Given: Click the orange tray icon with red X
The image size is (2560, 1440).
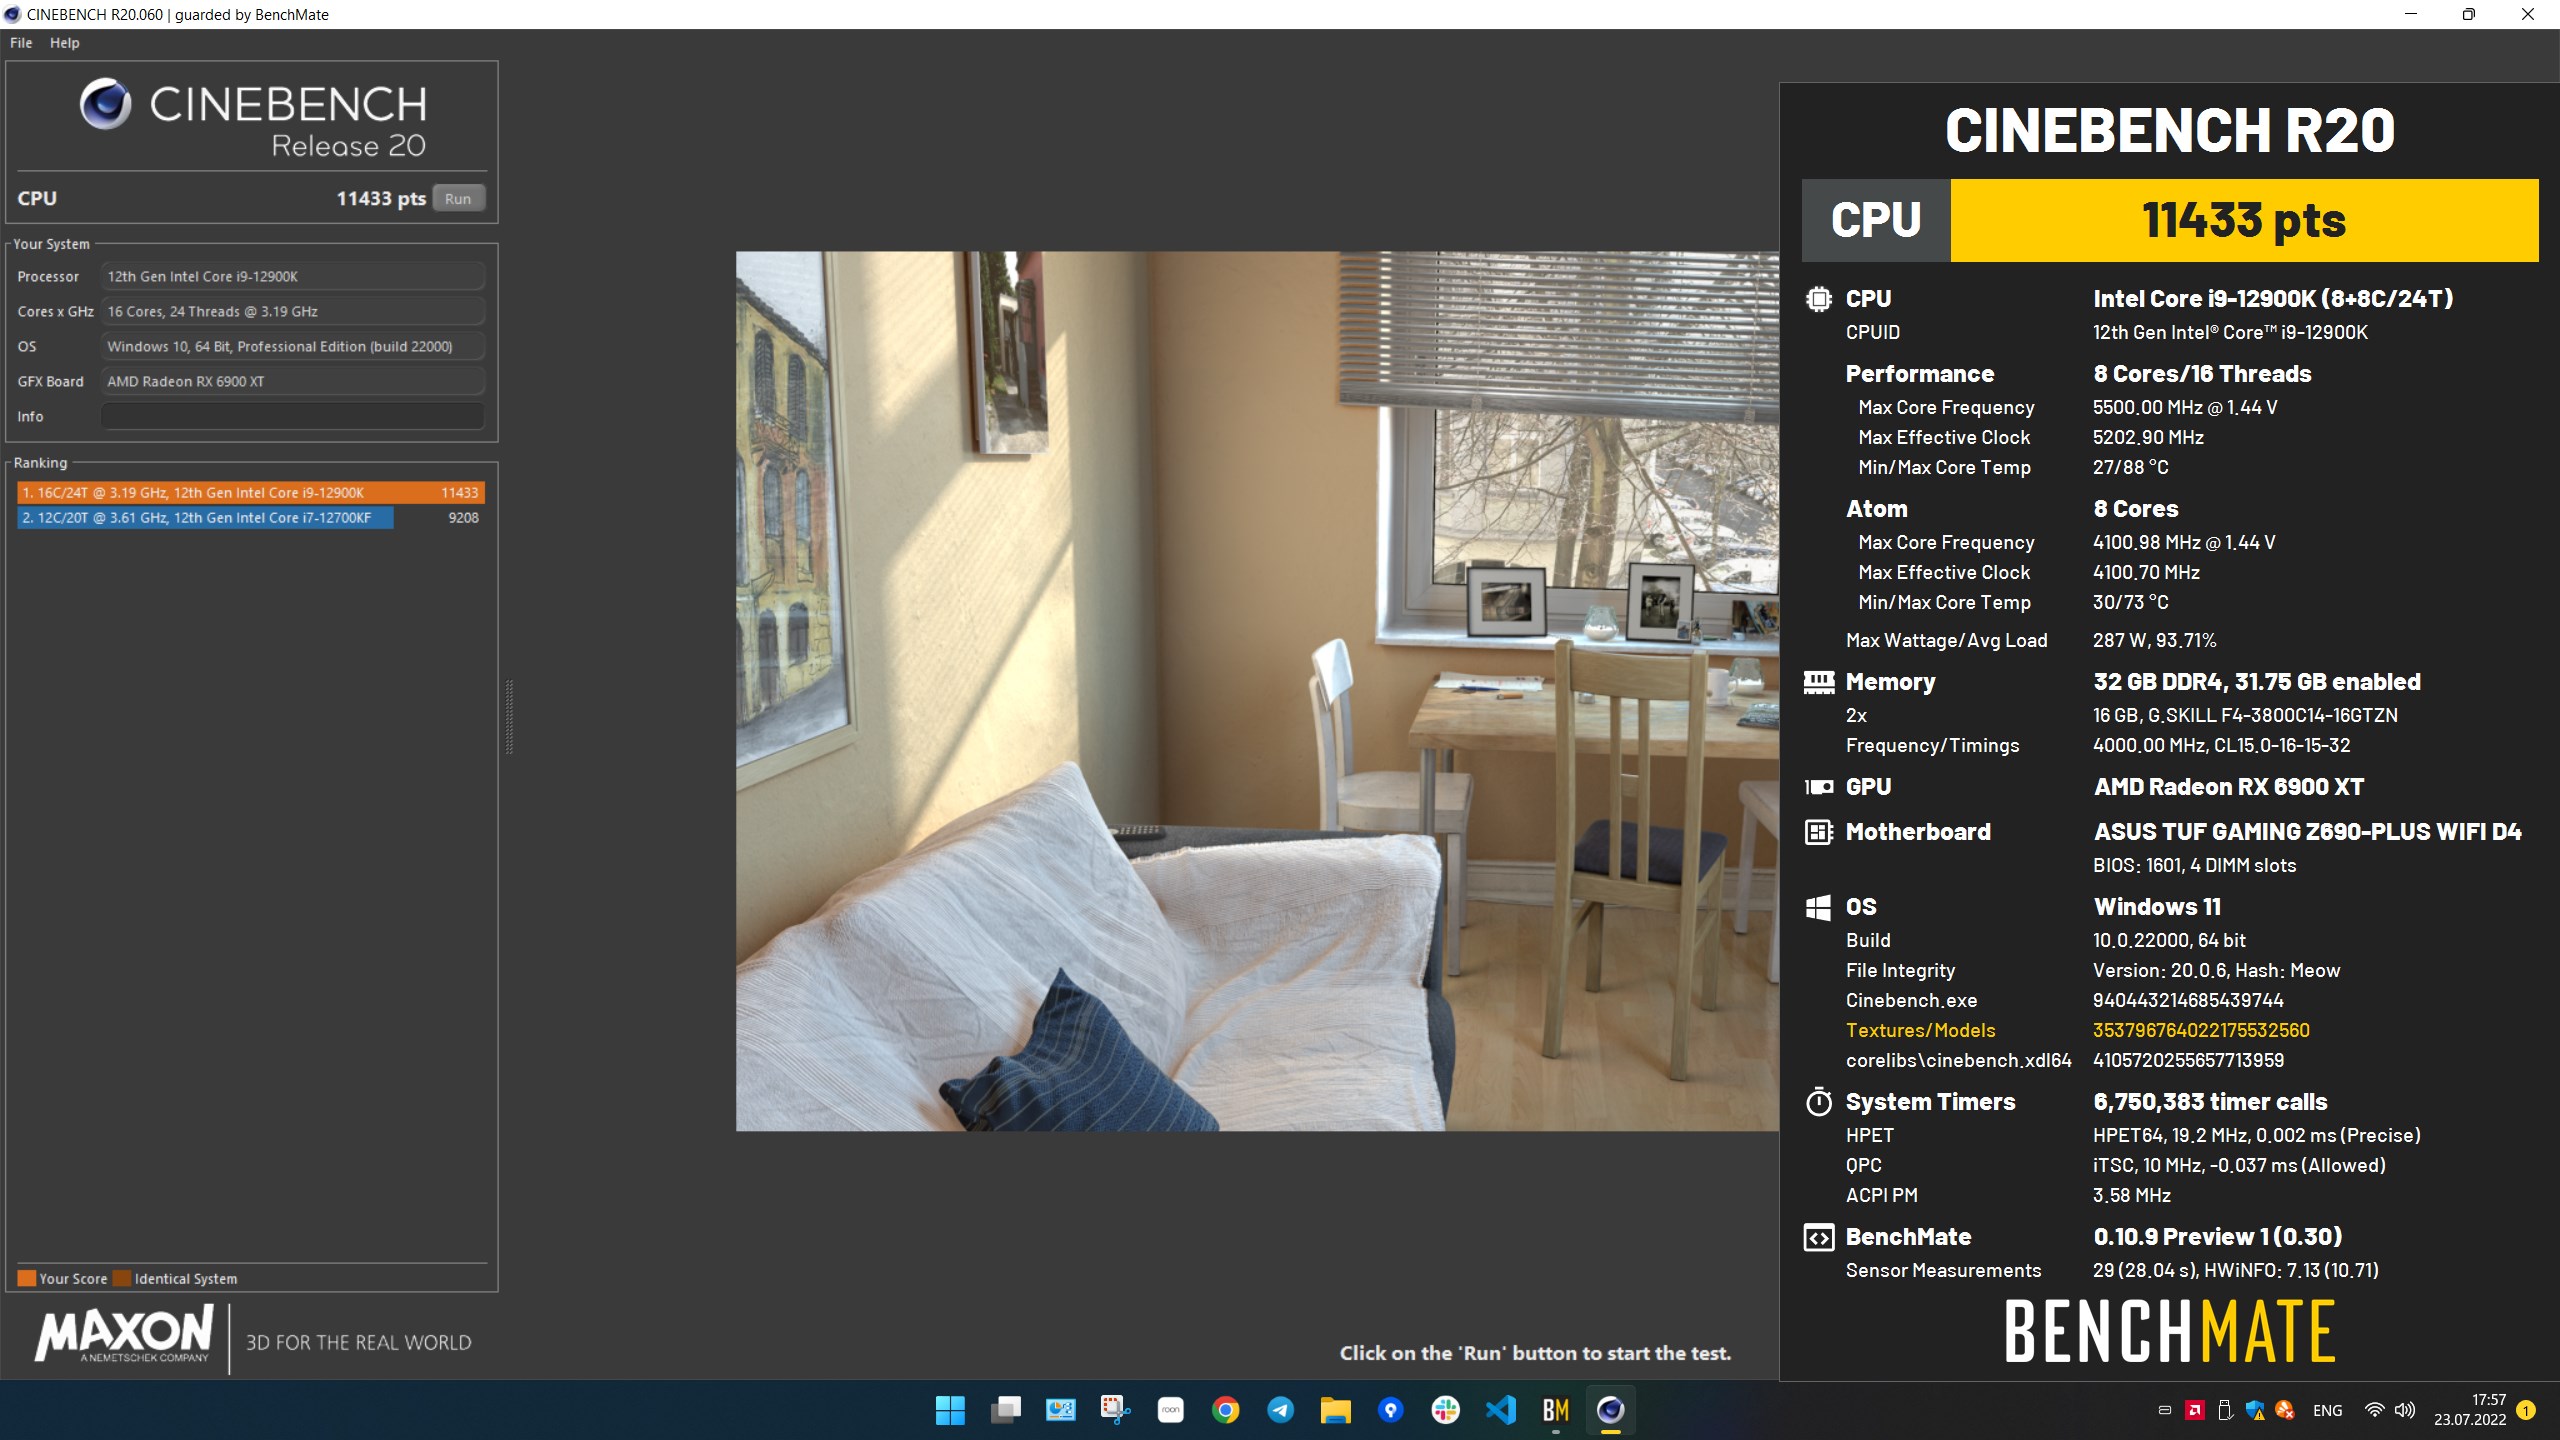Looking at the screenshot, I should [2285, 1410].
